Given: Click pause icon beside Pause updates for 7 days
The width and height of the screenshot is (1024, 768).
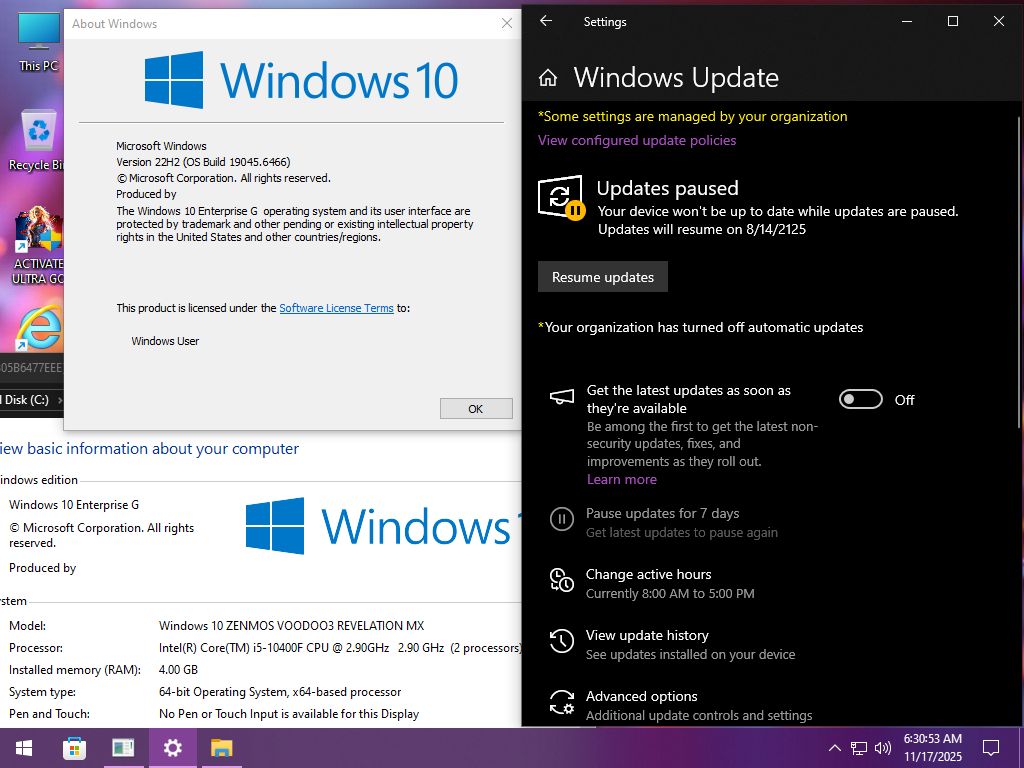Looking at the screenshot, I should tap(562, 520).
